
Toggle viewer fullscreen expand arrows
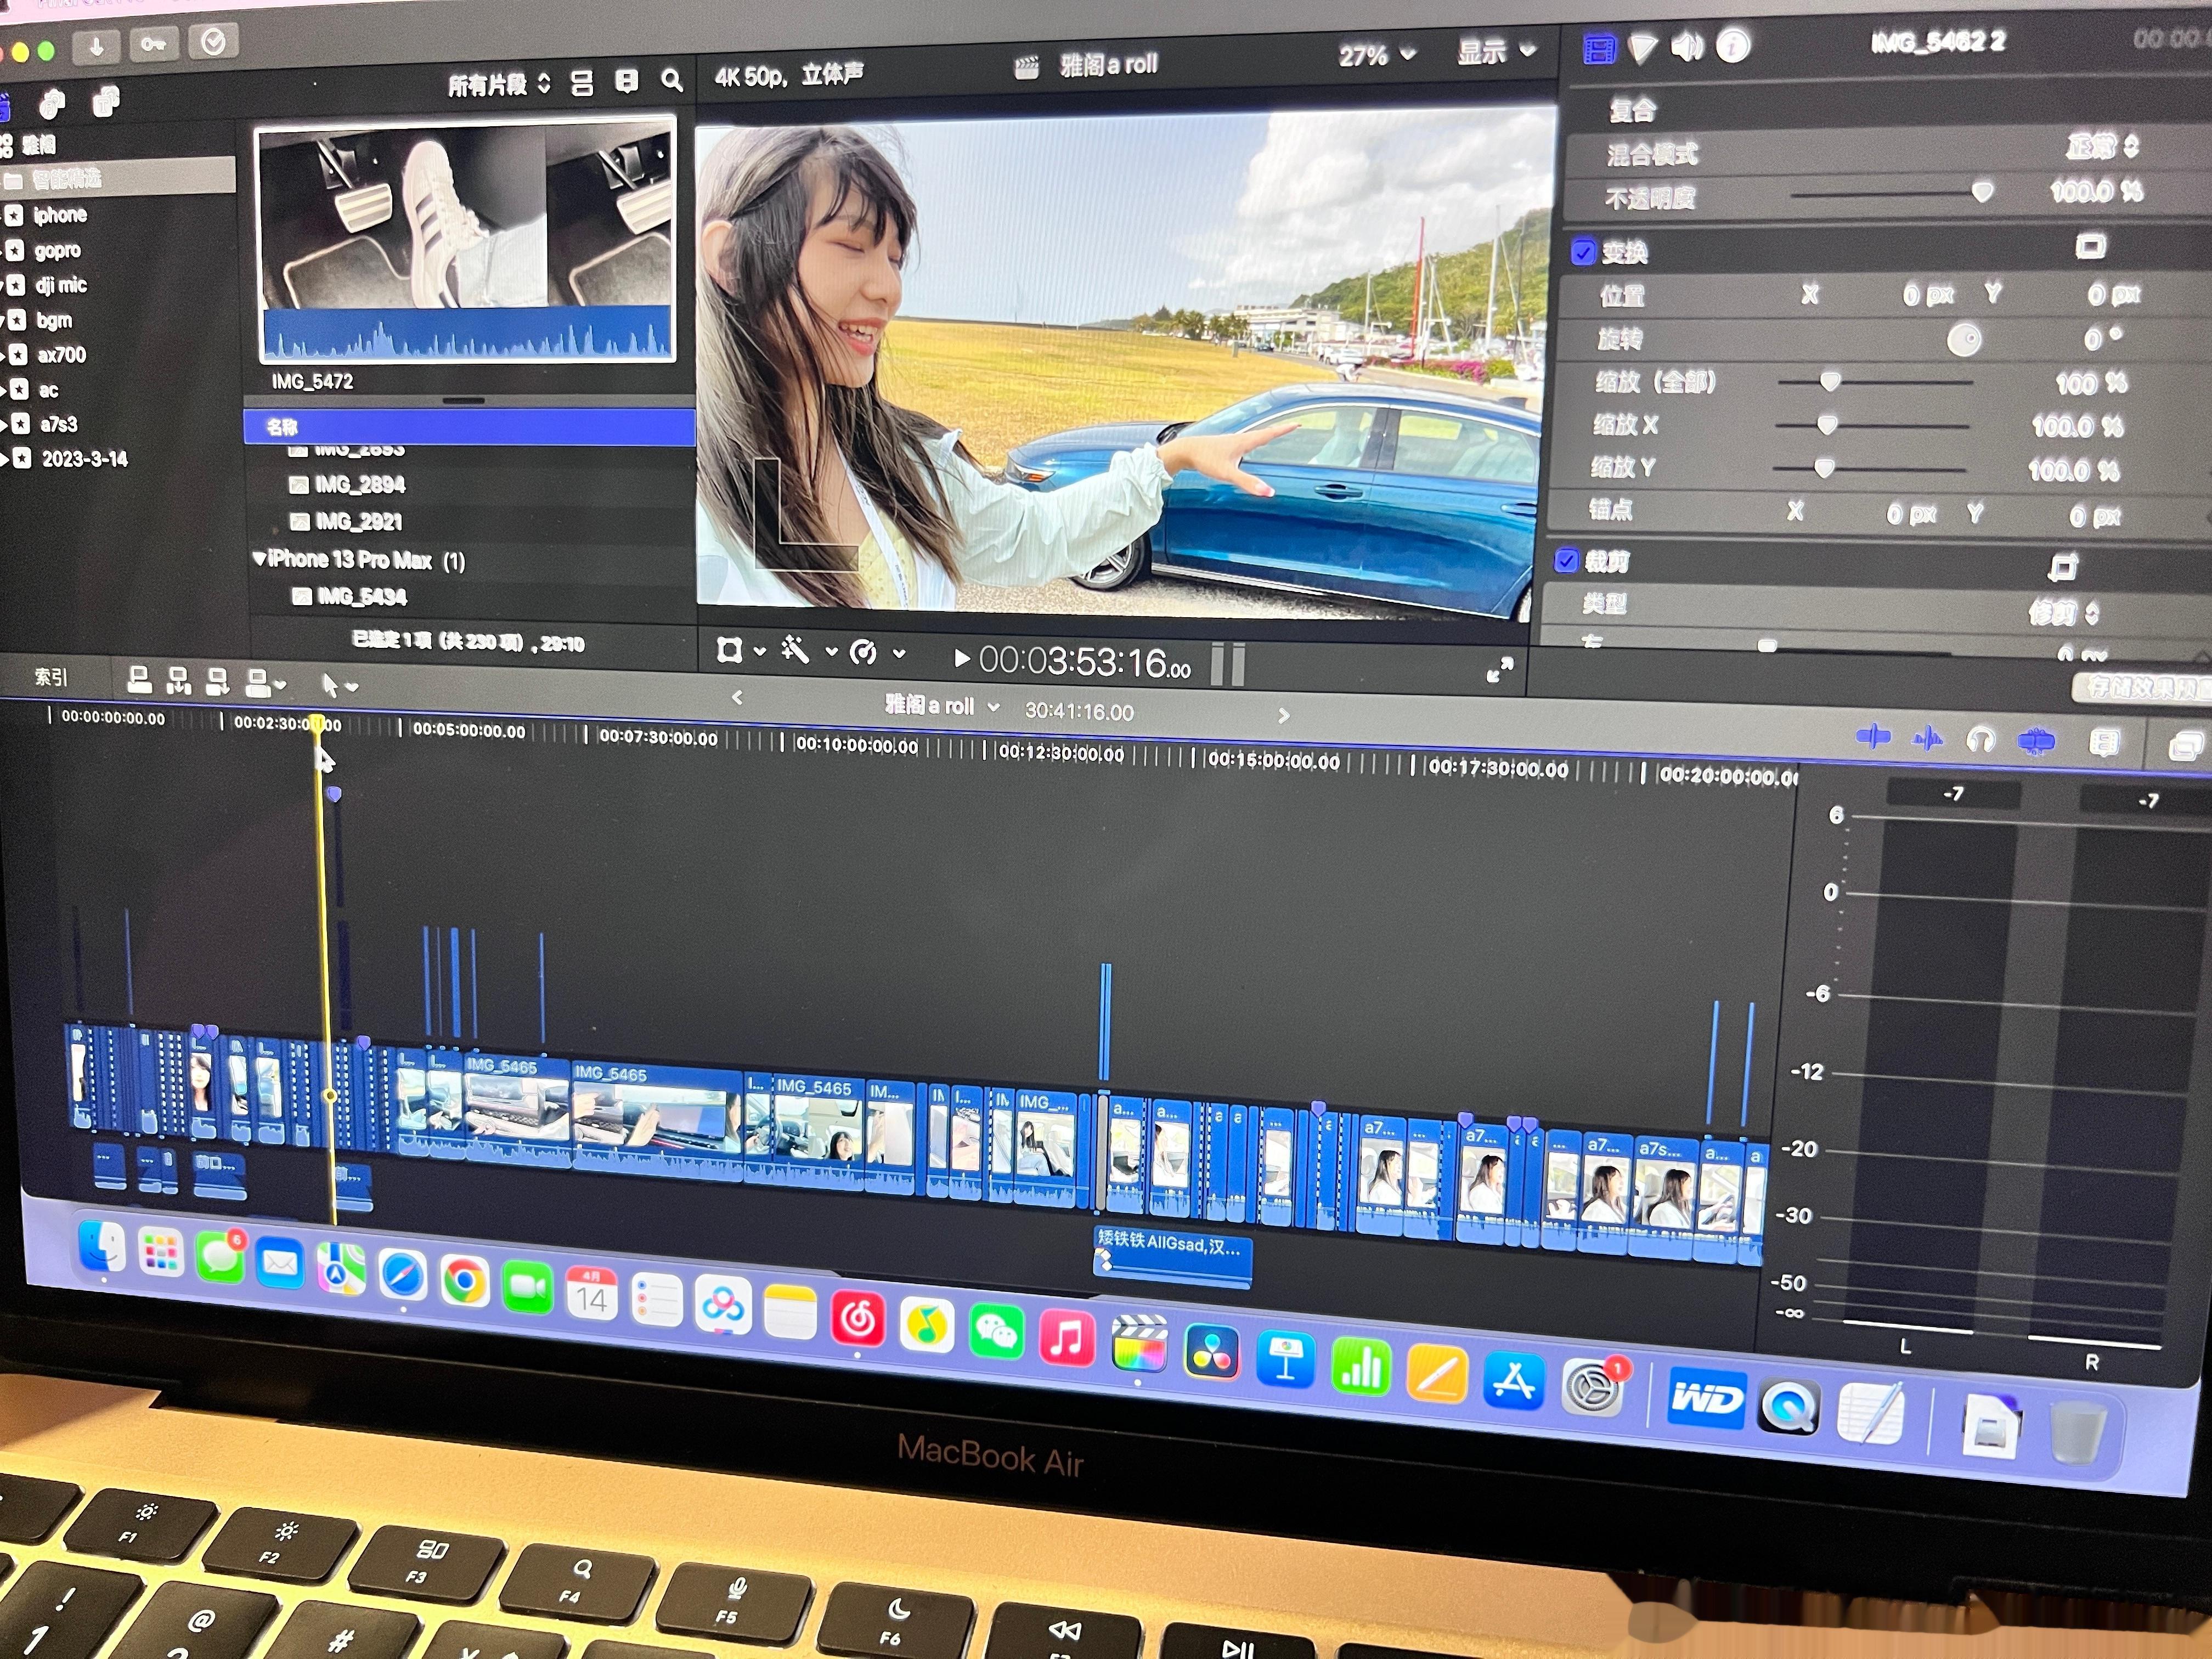tap(1499, 671)
